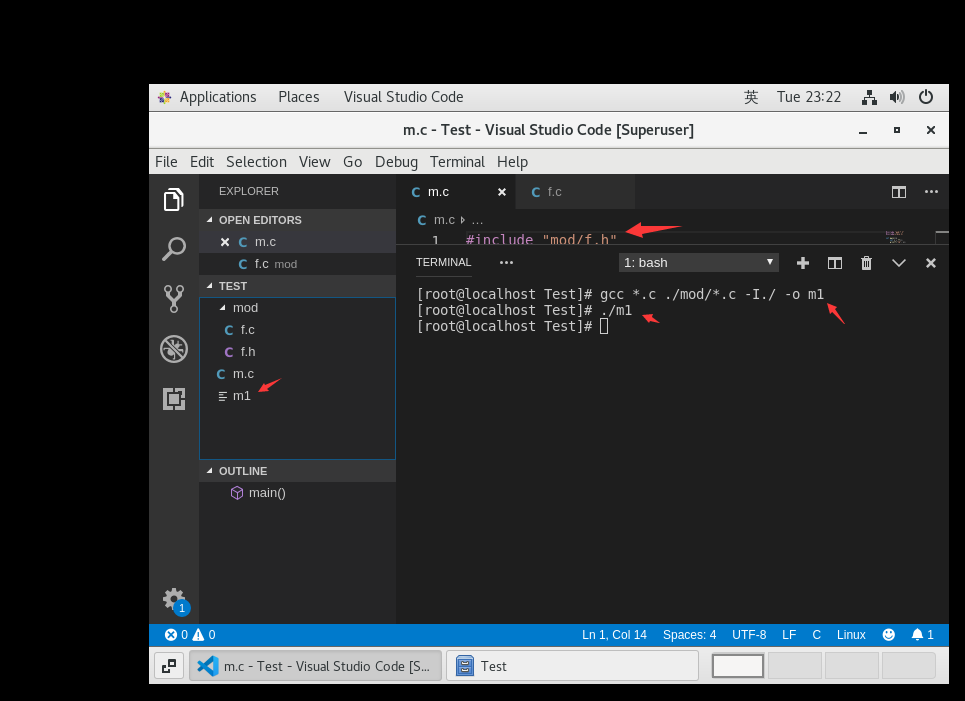Open feedback via the smiley icon
The image size is (965, 701).
[x=888, y=634]
